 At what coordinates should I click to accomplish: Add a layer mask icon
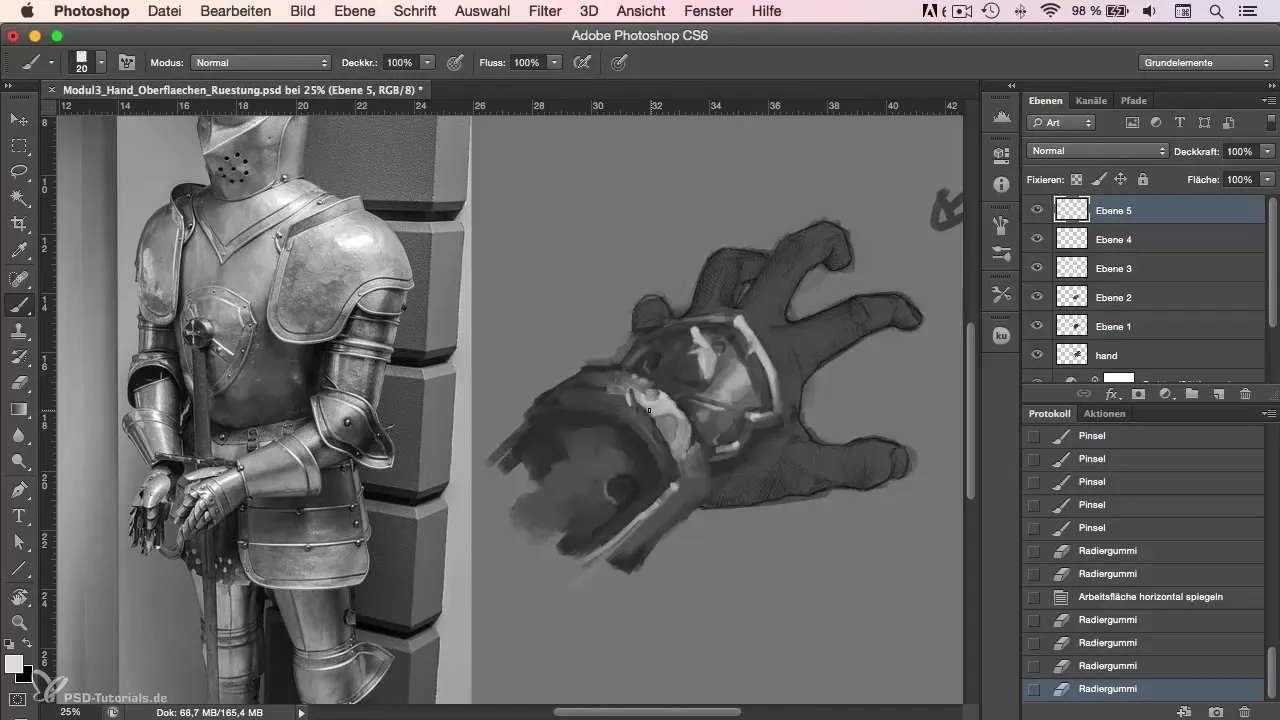pyautogui.click(x=1138, y=394)
